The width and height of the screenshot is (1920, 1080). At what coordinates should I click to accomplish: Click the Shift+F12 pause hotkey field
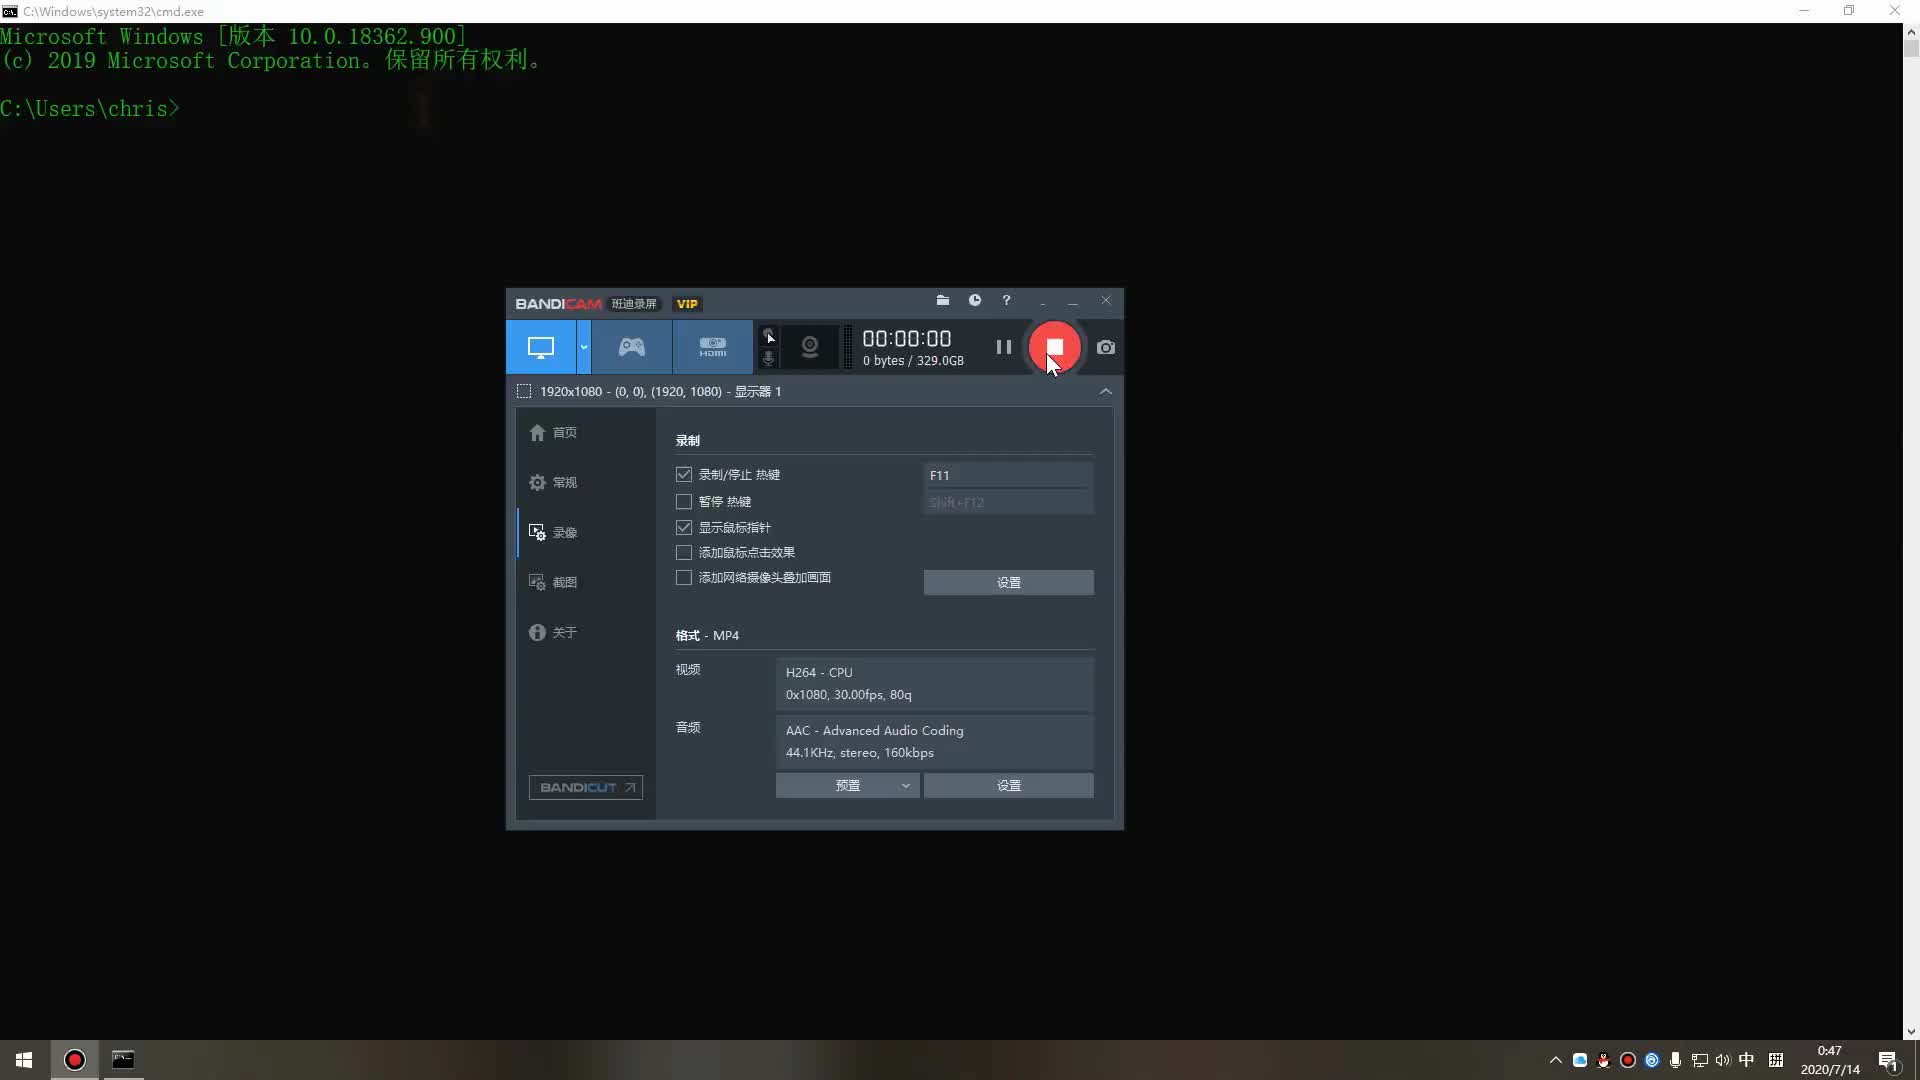pos(1008,502)
